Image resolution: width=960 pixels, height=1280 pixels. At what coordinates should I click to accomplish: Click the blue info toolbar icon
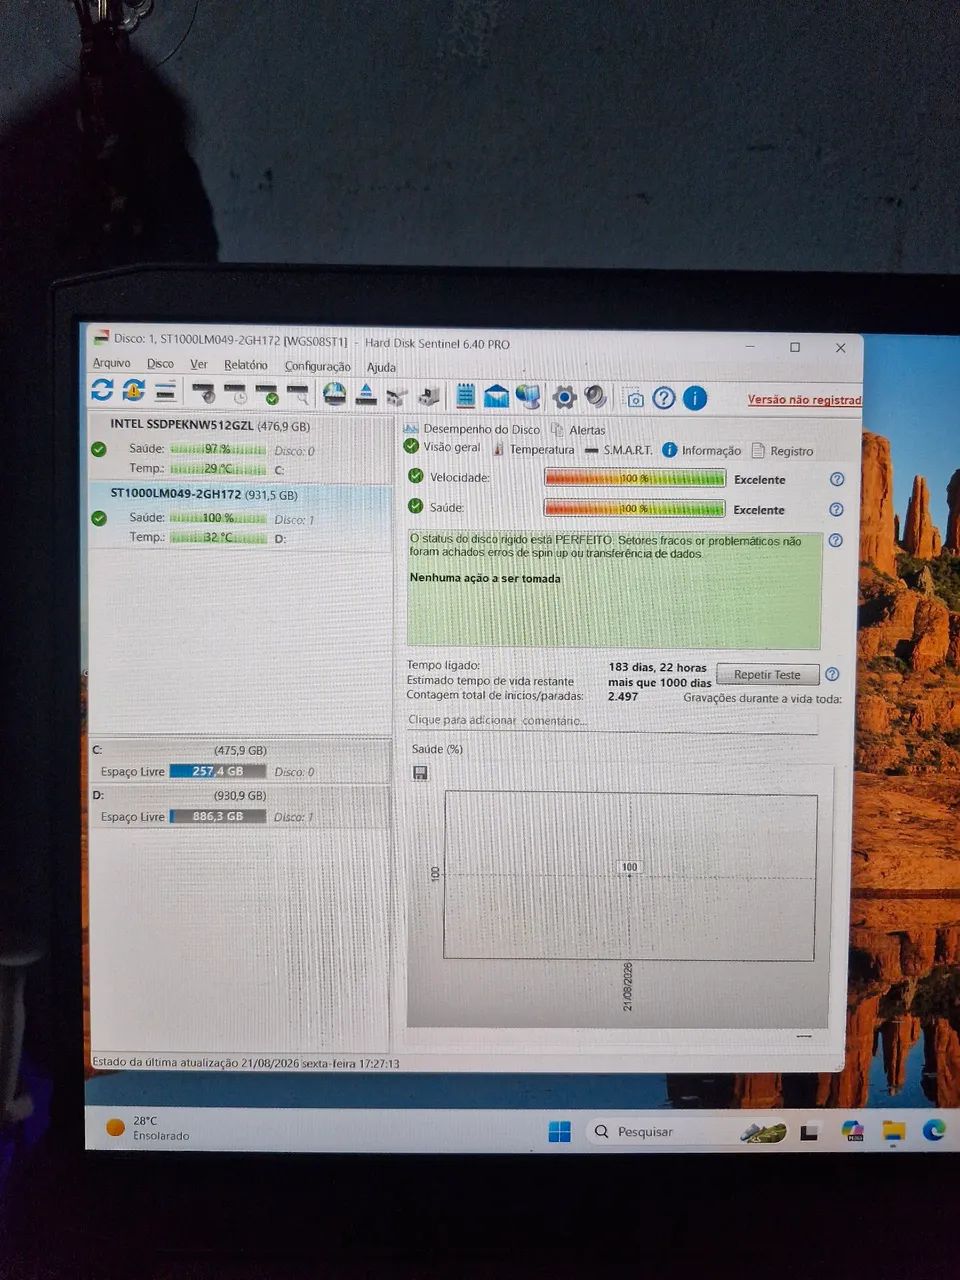coord(695,398)
